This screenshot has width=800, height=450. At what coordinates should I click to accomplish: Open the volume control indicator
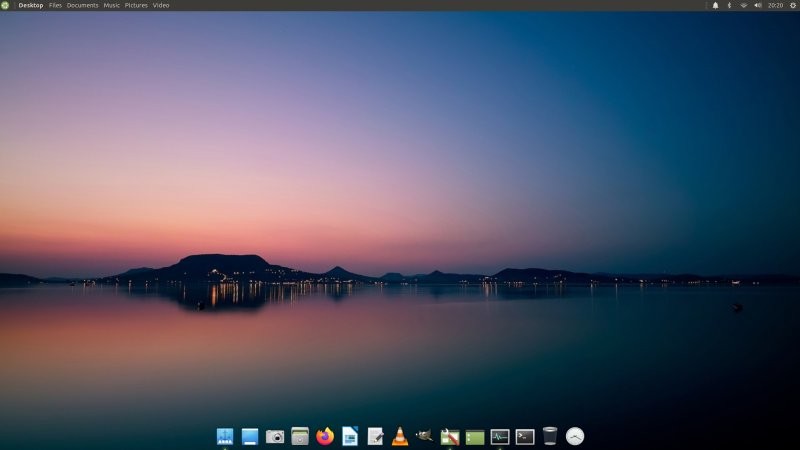(757, 5)
